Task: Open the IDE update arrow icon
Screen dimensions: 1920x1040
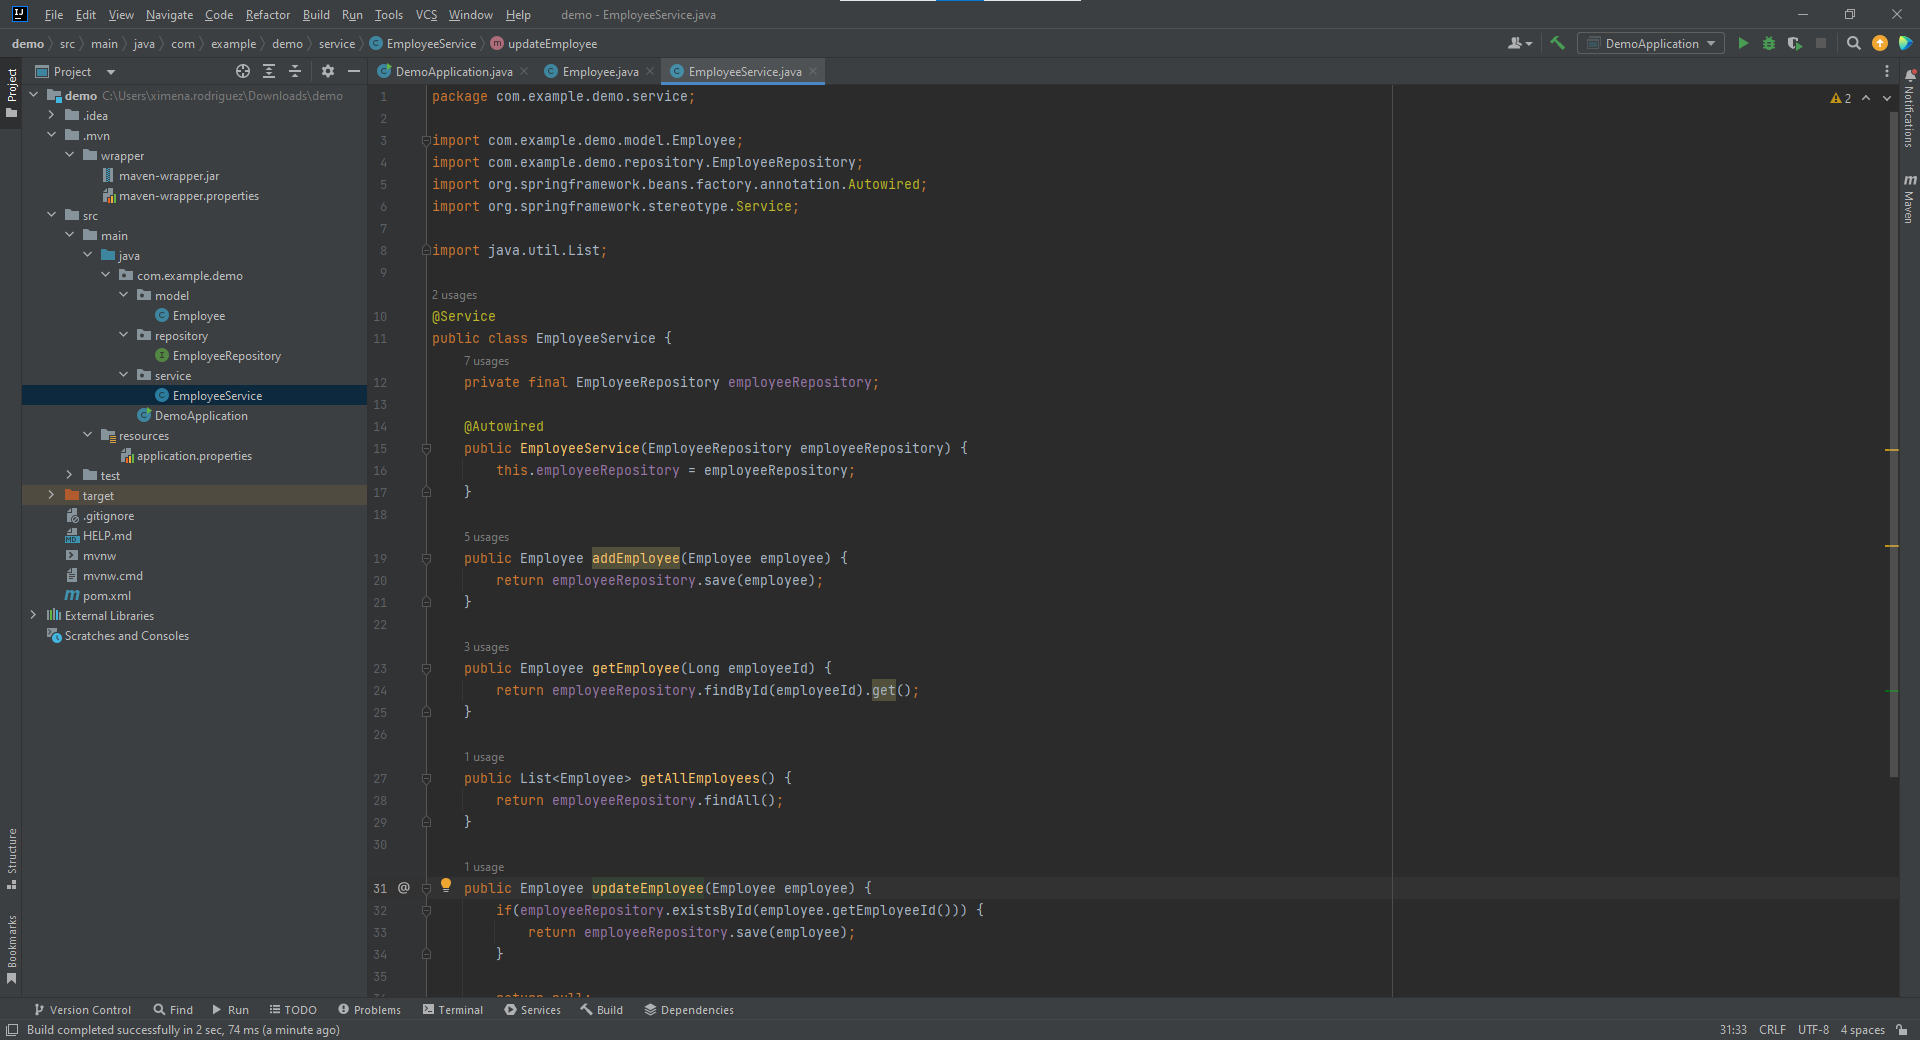Action: tap(1880, 43)
